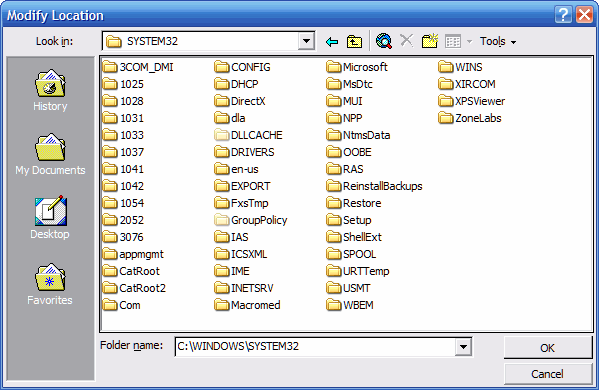Go back using the blue arrow icon
This screenshot has width=599, height=390.
click(332, 41)
